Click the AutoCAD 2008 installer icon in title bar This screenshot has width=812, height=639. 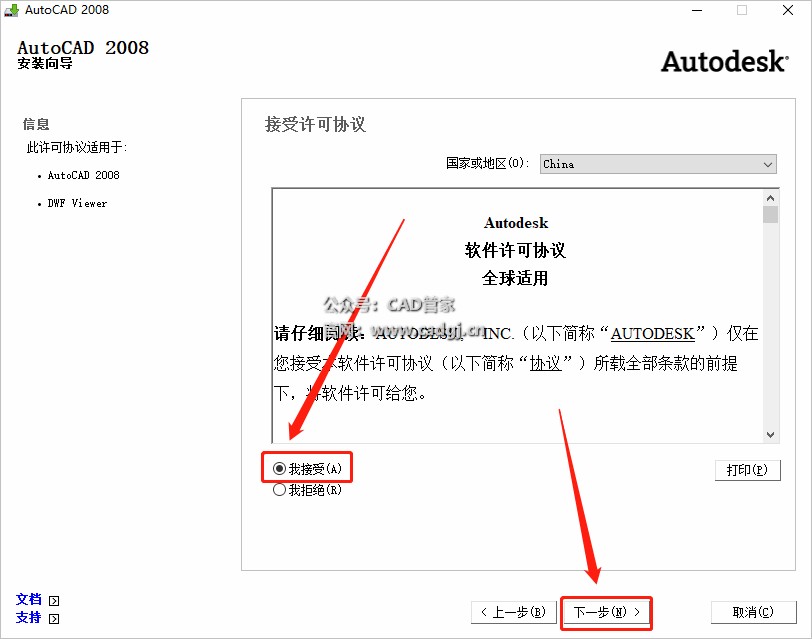pyautogui.click(x=11, y=10)
